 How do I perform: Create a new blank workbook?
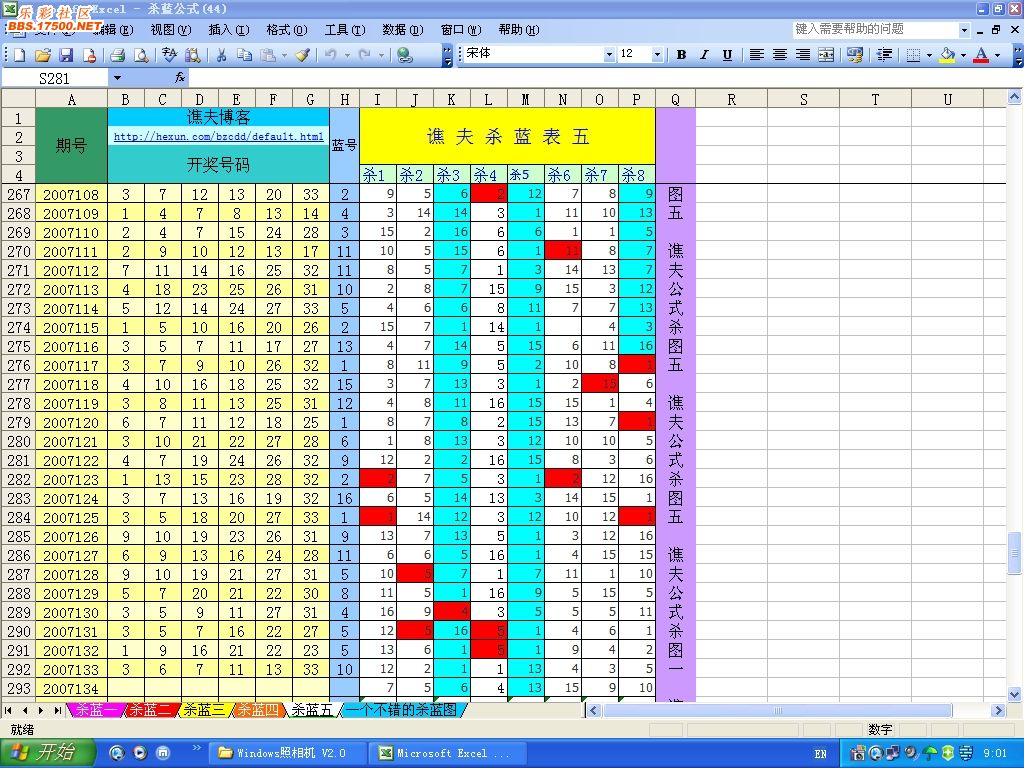tap(20, 55)
